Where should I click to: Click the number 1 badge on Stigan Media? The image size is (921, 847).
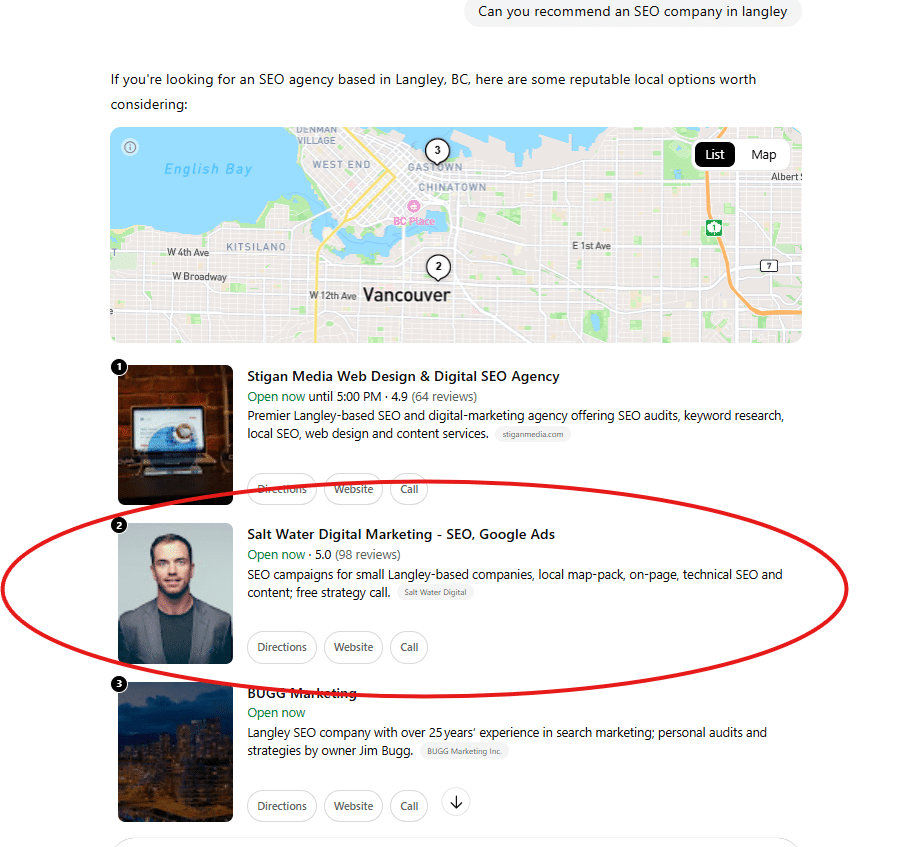tap(119, 367)
